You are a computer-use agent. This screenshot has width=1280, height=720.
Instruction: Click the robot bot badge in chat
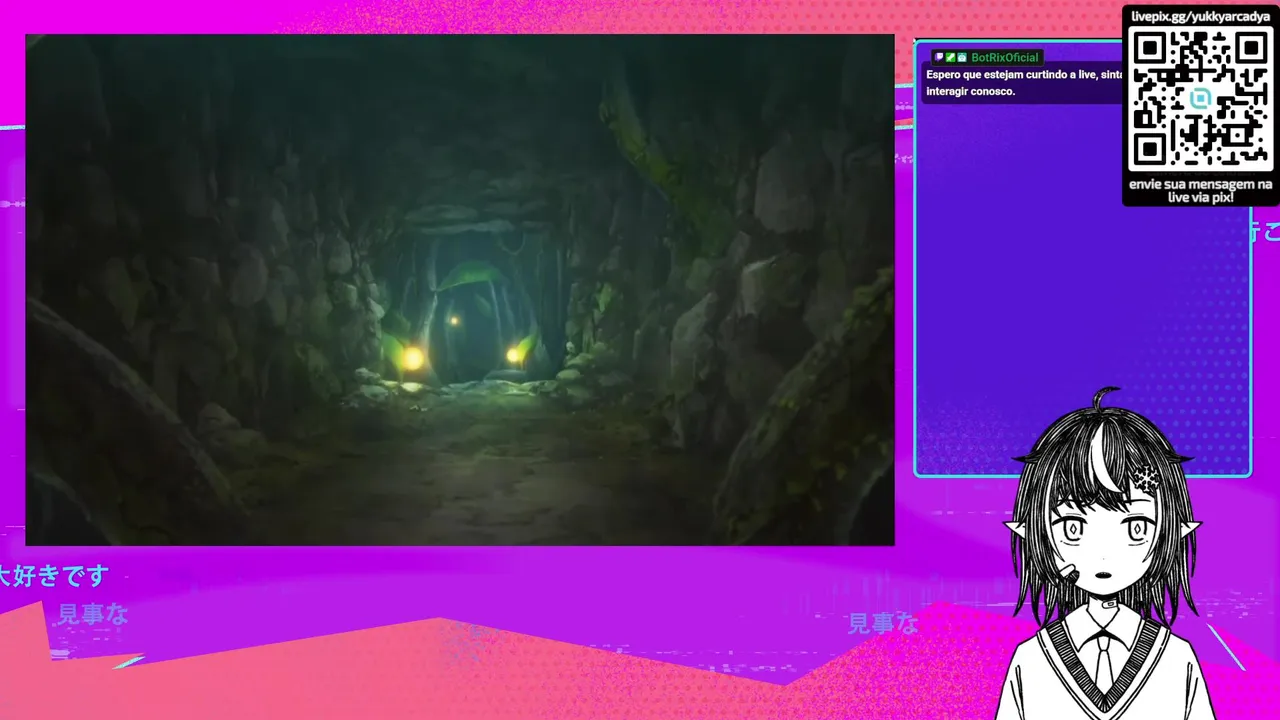(x=962, y=58)
